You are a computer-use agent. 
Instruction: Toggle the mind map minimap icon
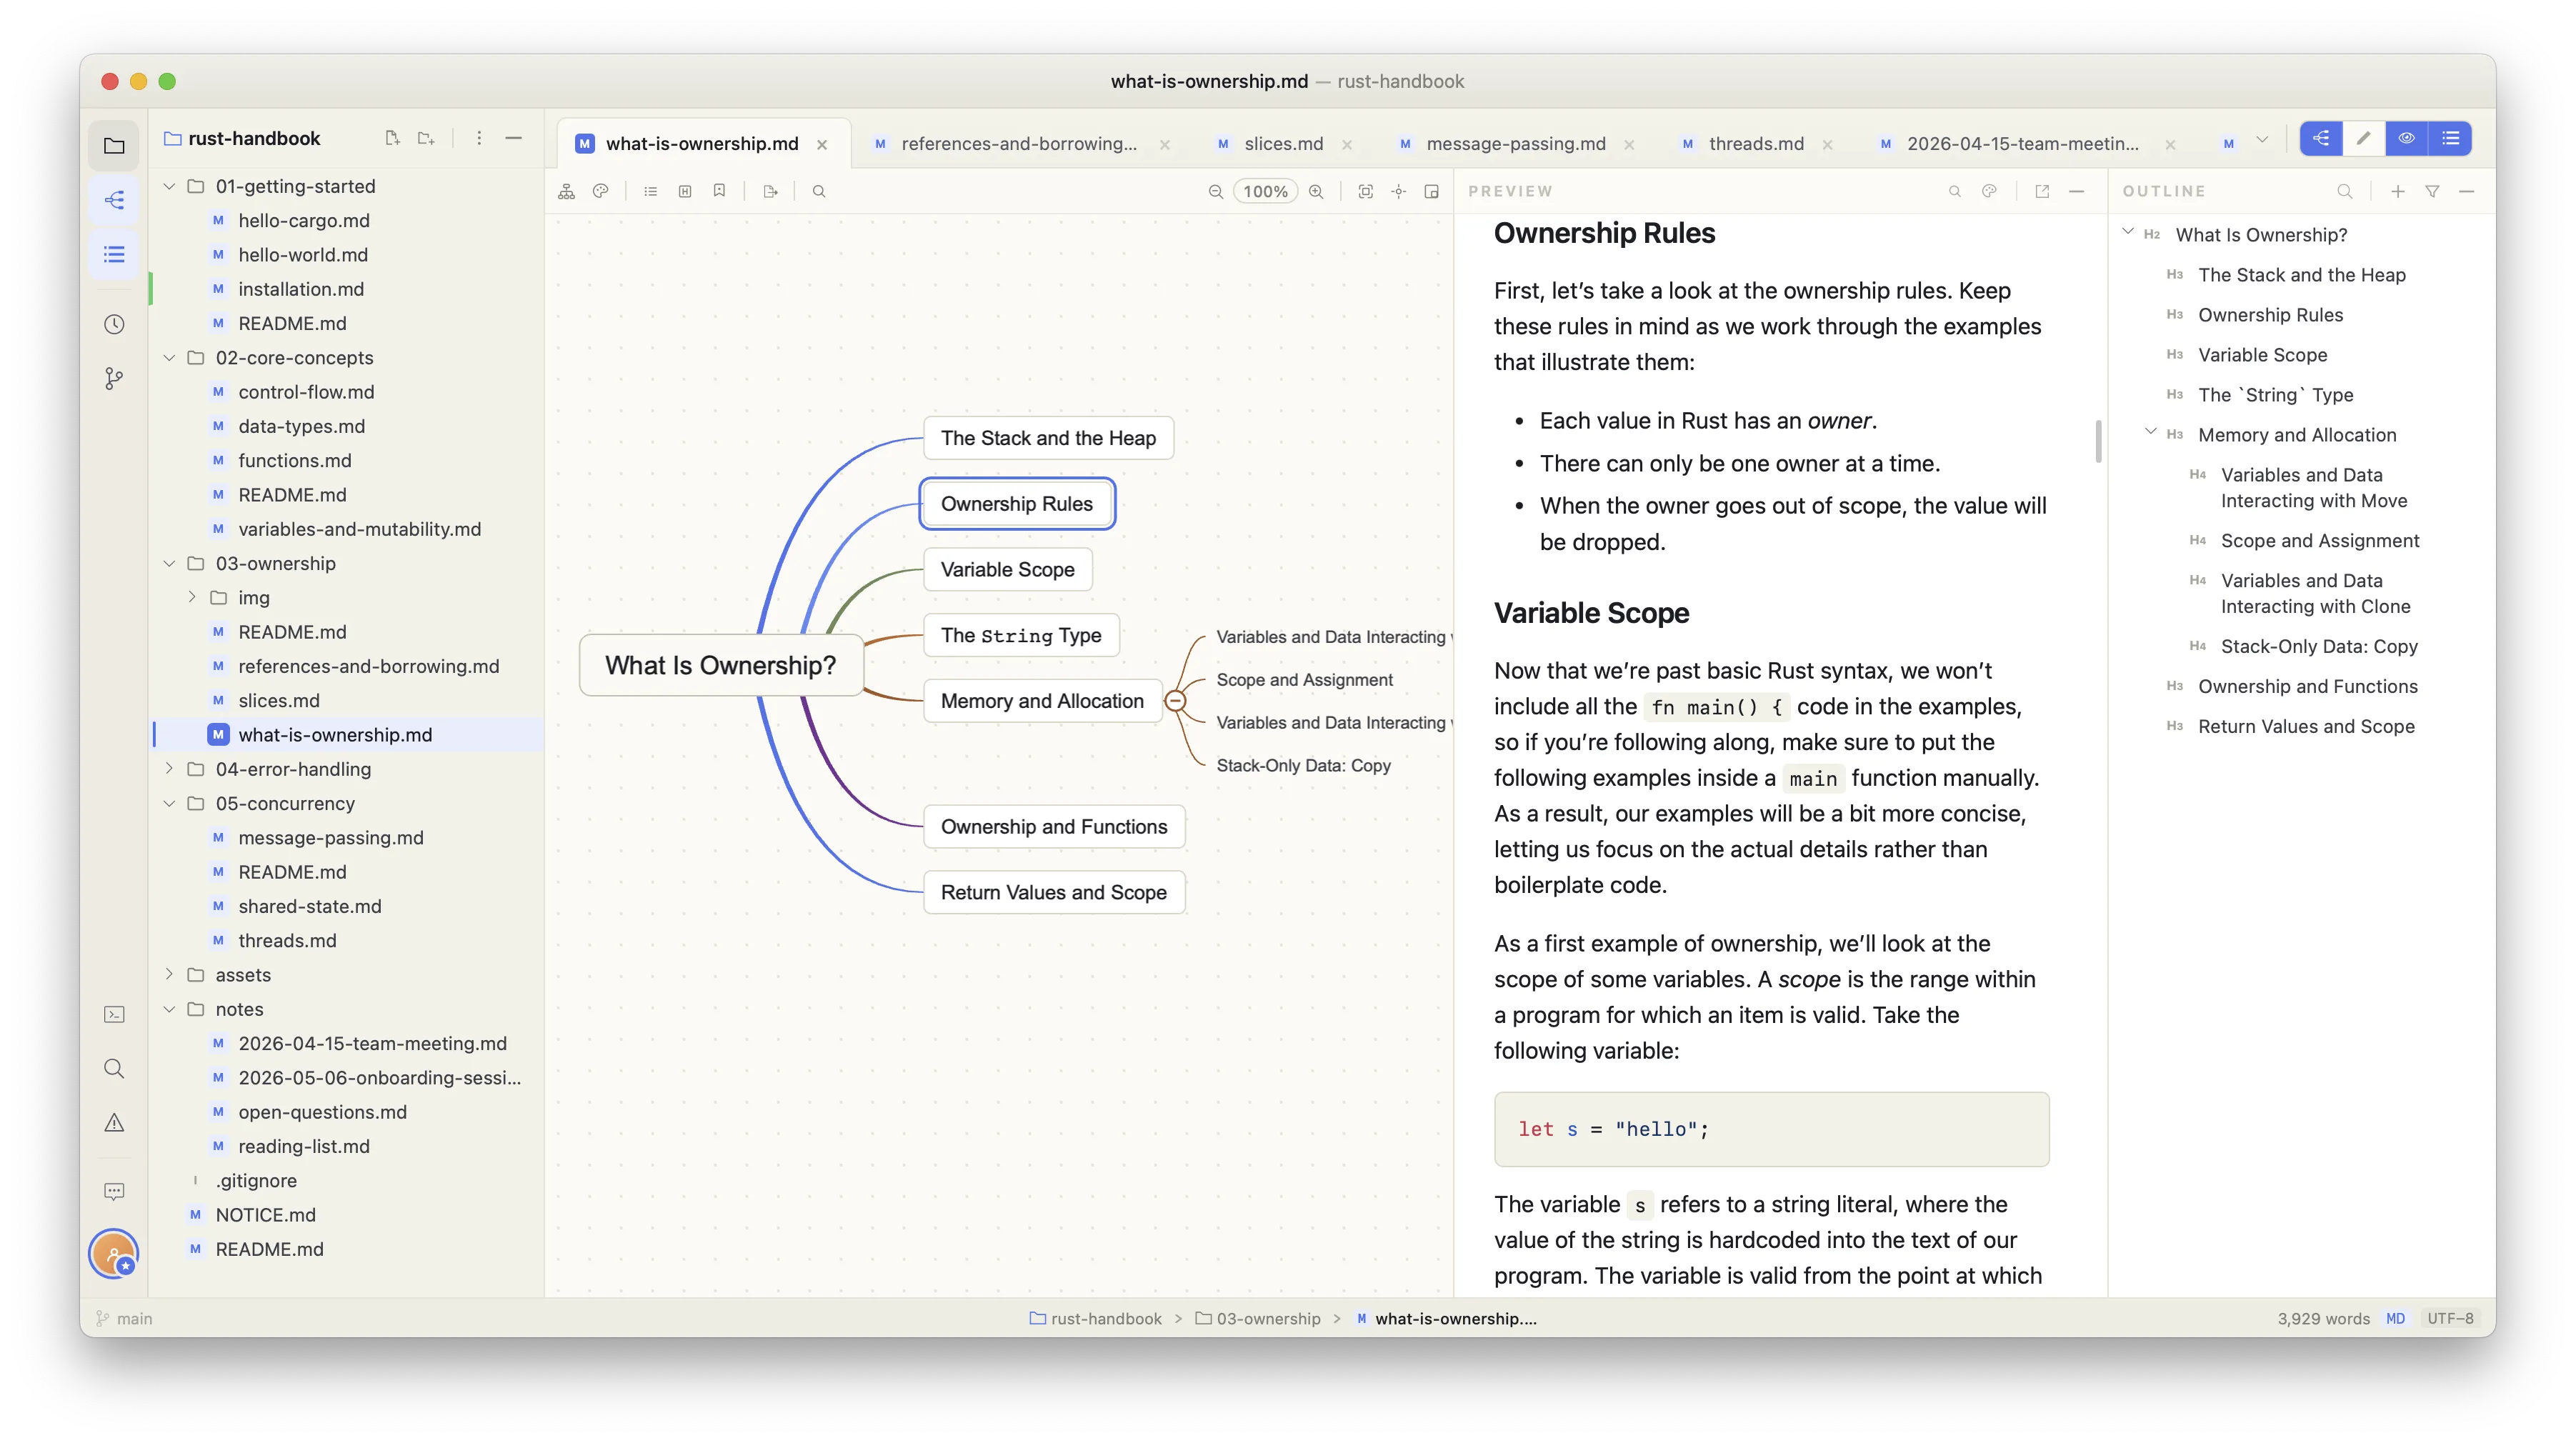click(x=1432, y=191)
